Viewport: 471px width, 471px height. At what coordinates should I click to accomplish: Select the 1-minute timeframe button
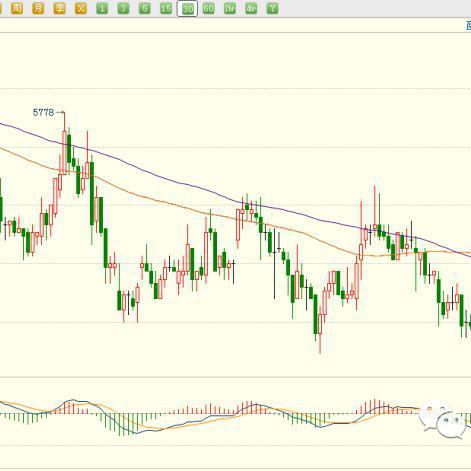tap(102, 8)
